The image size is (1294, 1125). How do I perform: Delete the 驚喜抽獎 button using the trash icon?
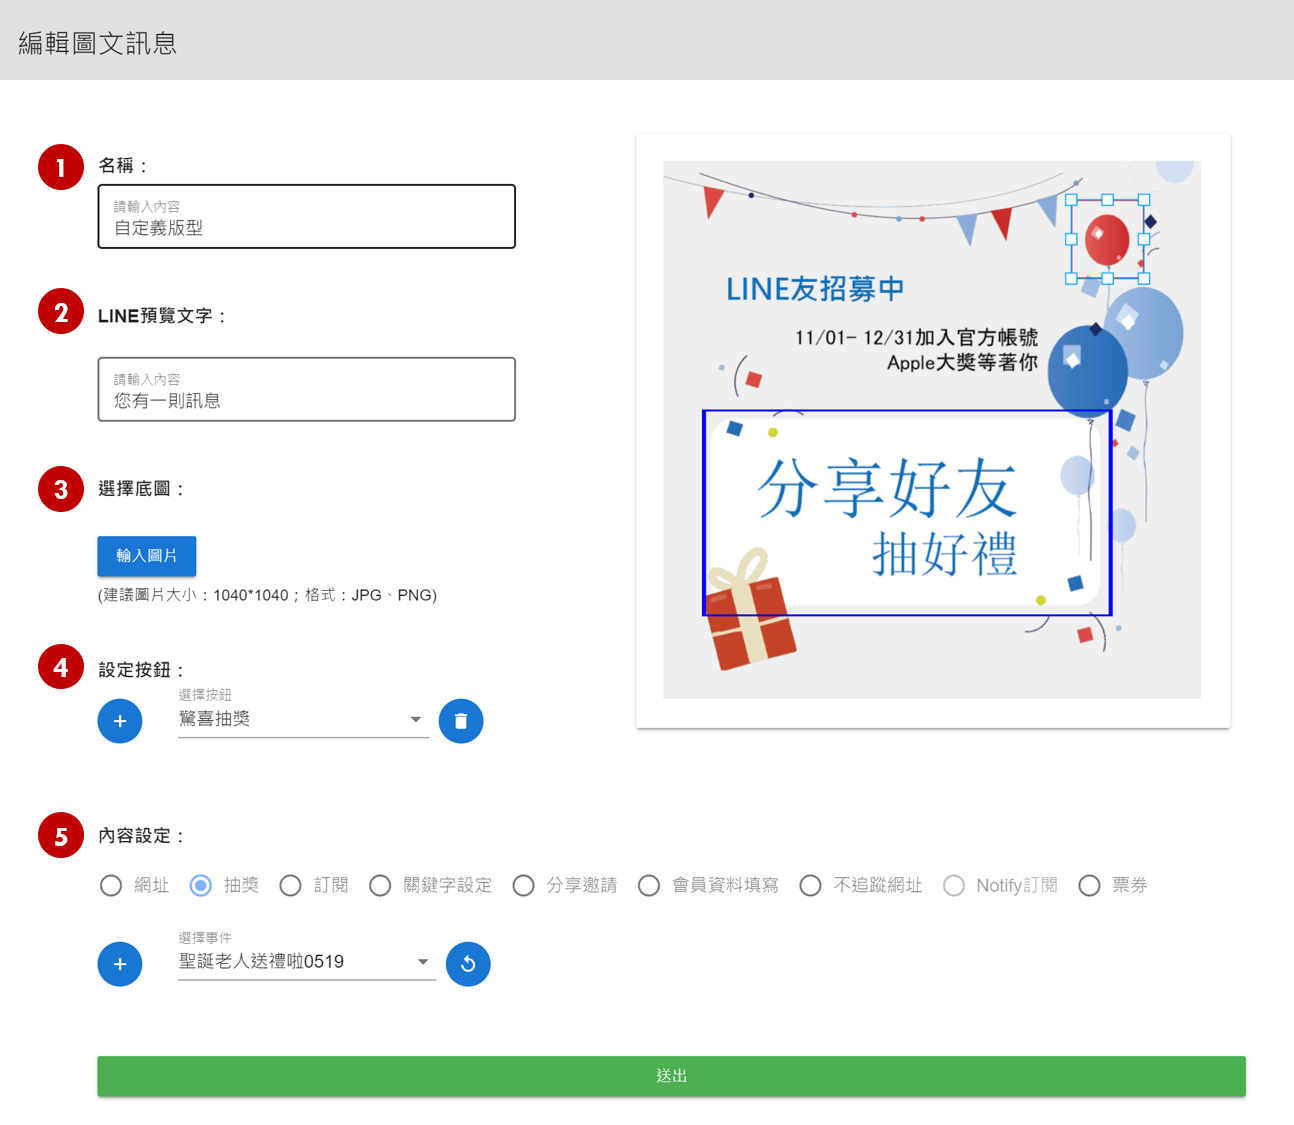click(x=461, y=720)
